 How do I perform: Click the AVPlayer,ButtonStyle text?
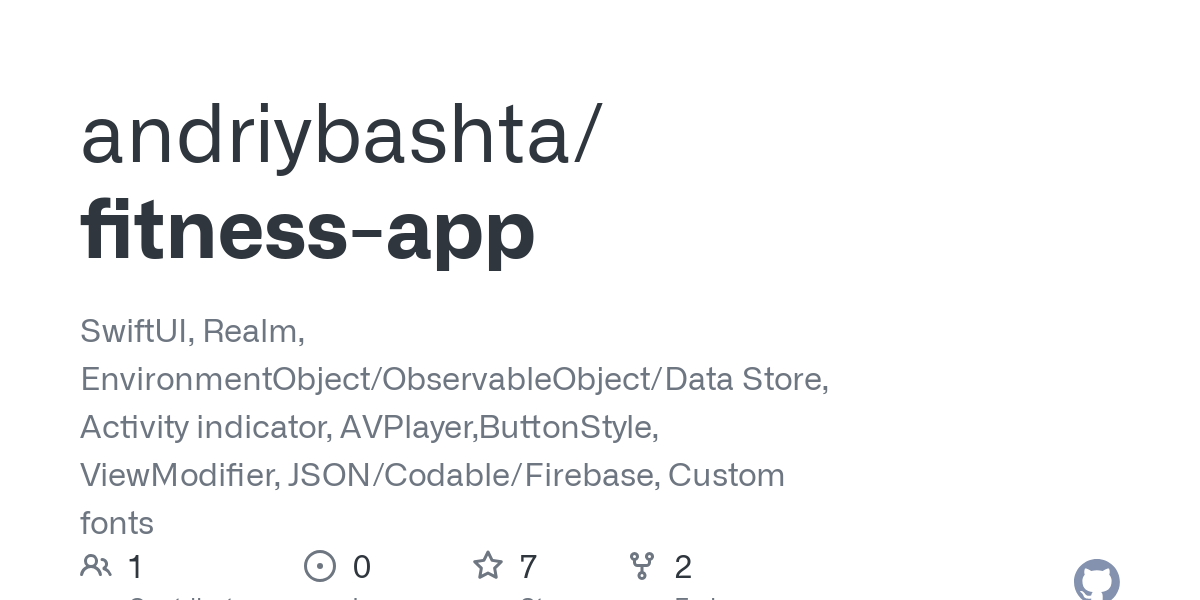(498, 427)
